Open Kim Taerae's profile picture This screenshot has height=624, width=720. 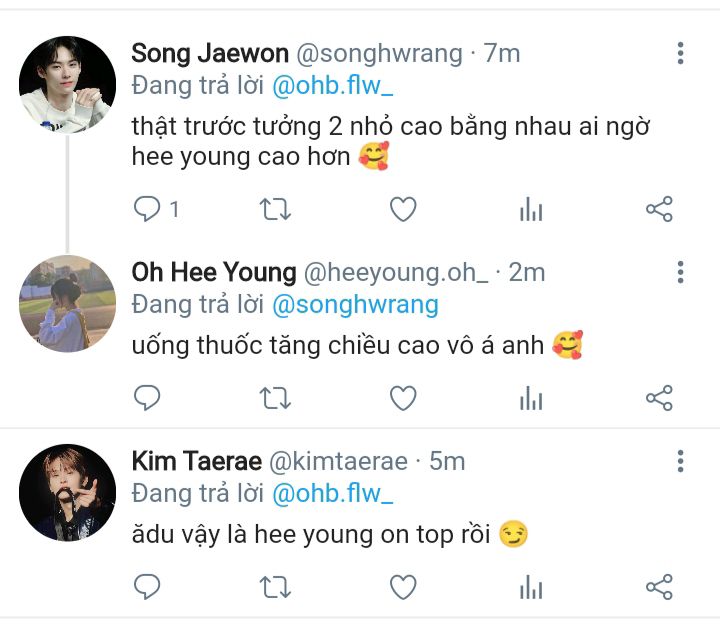67,492
